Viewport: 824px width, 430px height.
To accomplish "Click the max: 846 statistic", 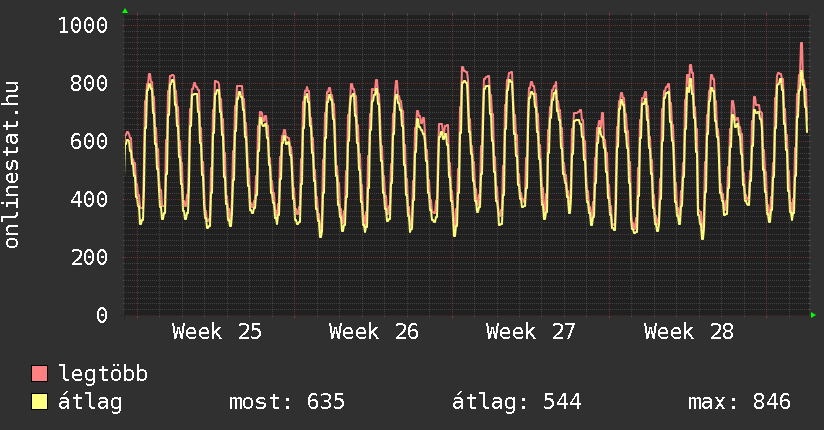I will 739,402.
